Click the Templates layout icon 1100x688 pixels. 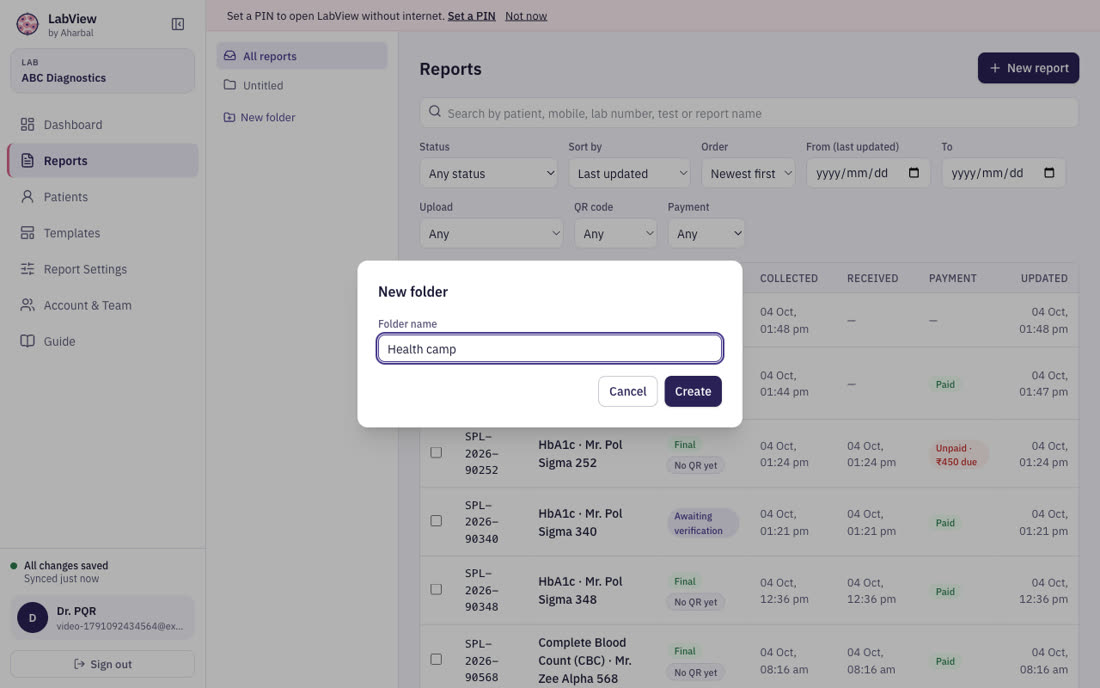point(27,233)
